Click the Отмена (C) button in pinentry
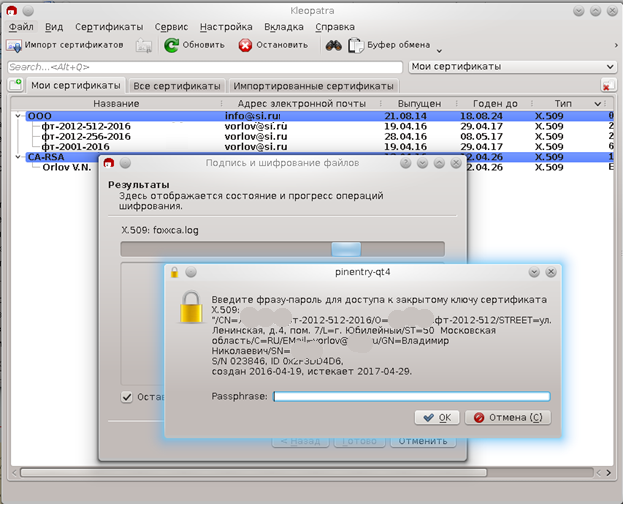 508,417
